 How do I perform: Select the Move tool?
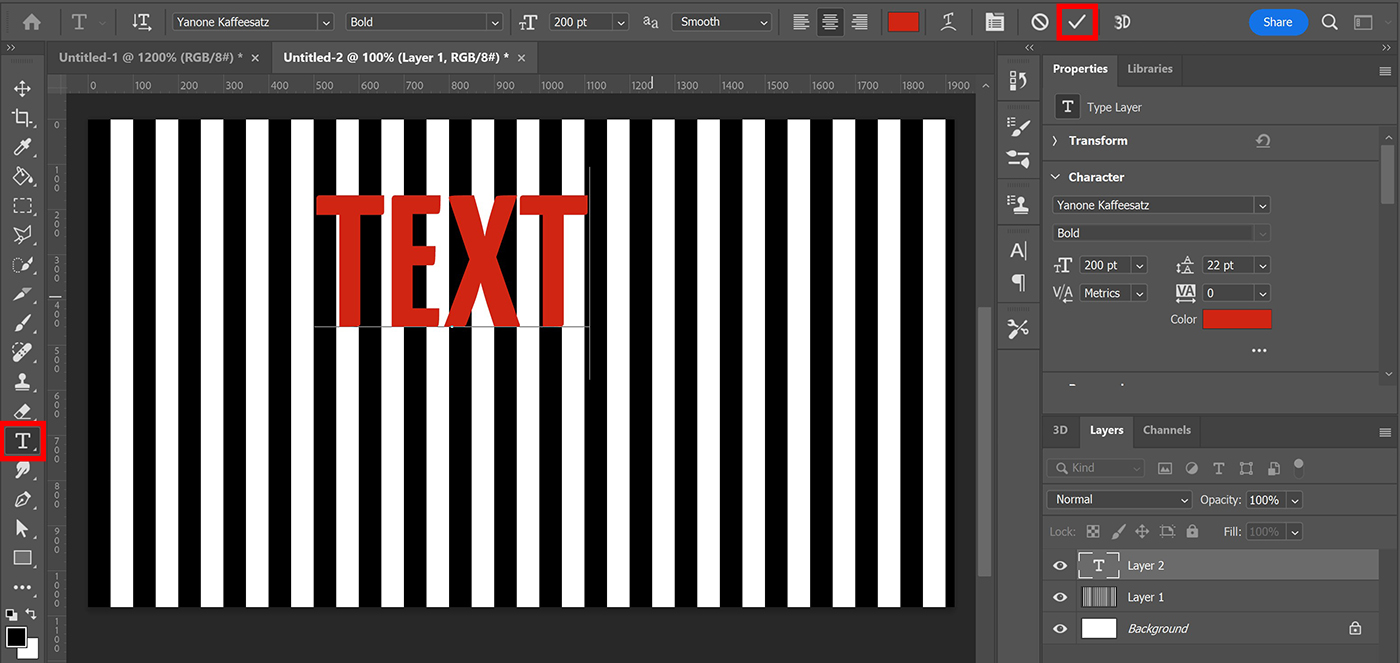pos(23,88)
